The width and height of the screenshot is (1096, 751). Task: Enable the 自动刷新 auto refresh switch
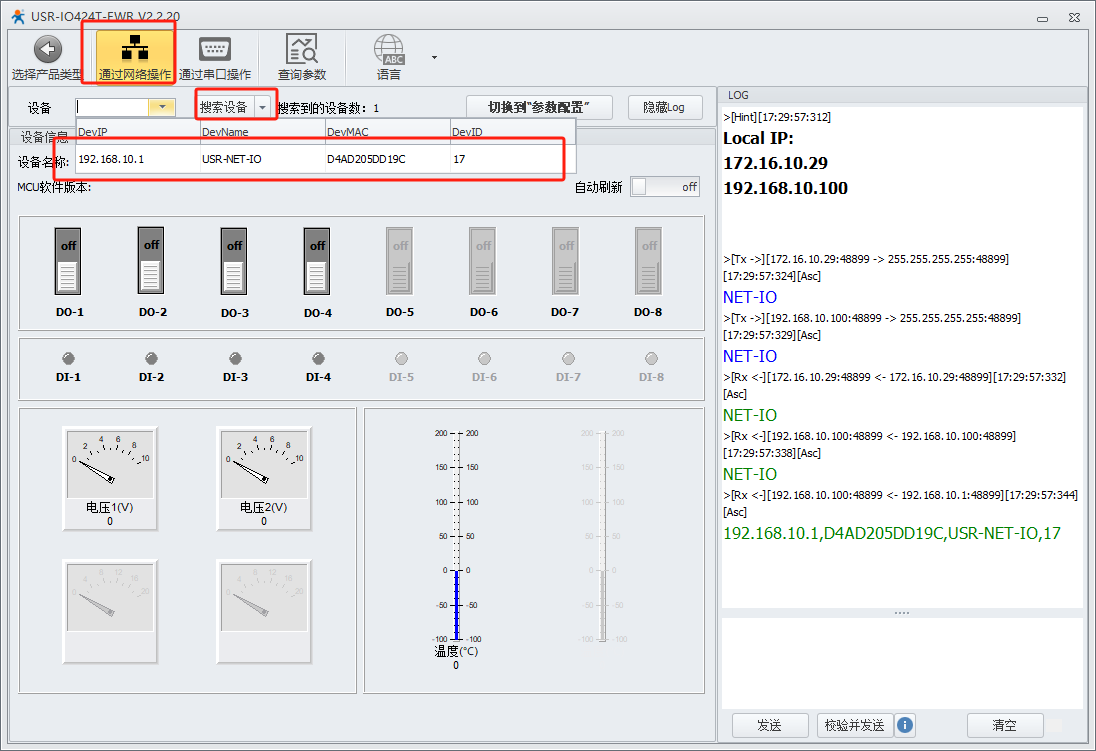(x=665, y=187)
